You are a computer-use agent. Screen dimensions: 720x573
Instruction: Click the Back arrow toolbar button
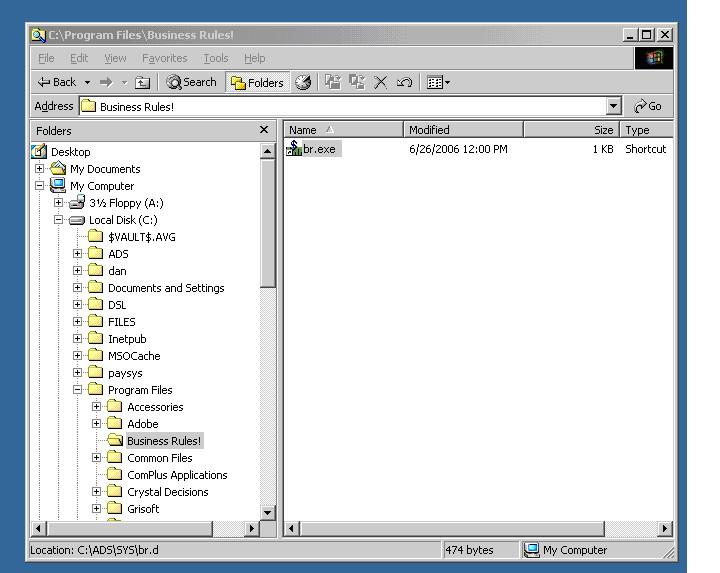56,82
